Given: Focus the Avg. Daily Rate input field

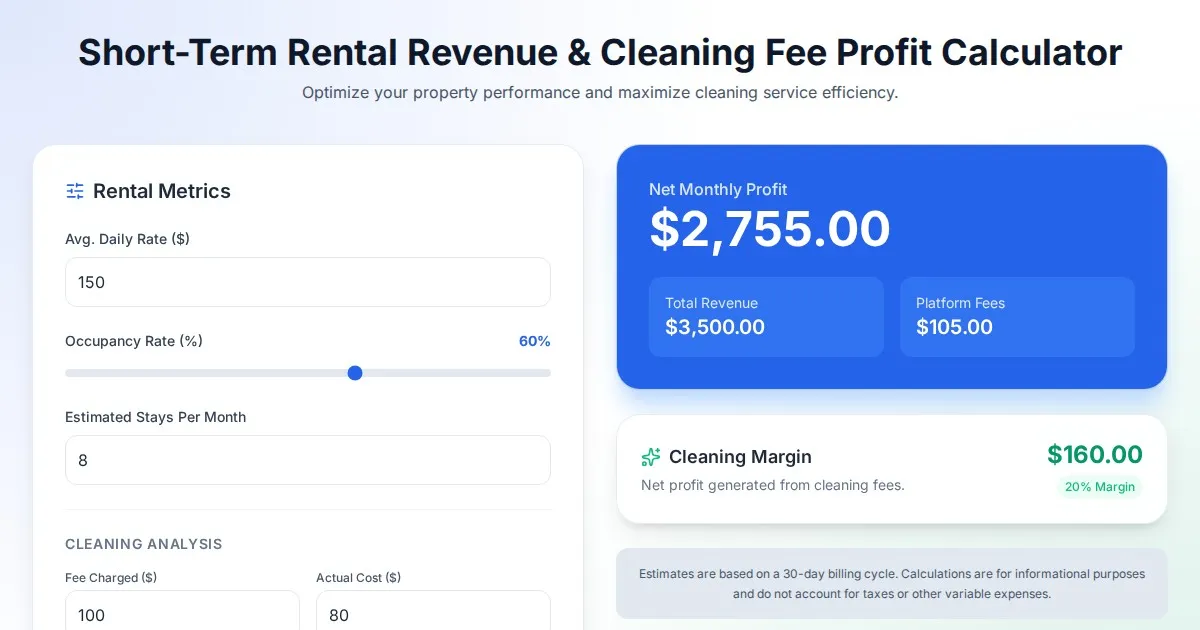Looking at the screenshot, I should tap(307, 282).
